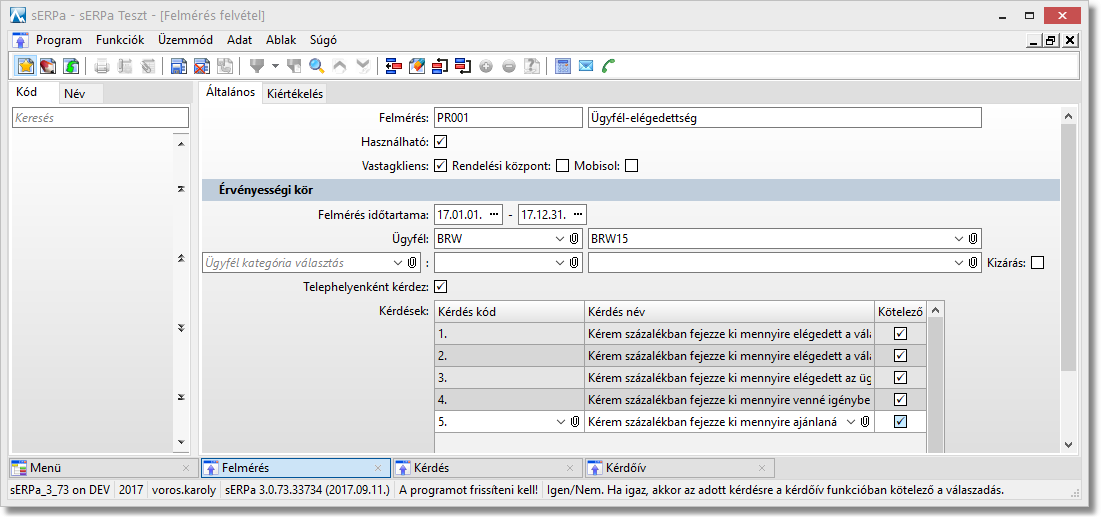Open the start date picker for 17.01.01.
The width and height of the screenshot is (1101, 519).
click(495, 215)
